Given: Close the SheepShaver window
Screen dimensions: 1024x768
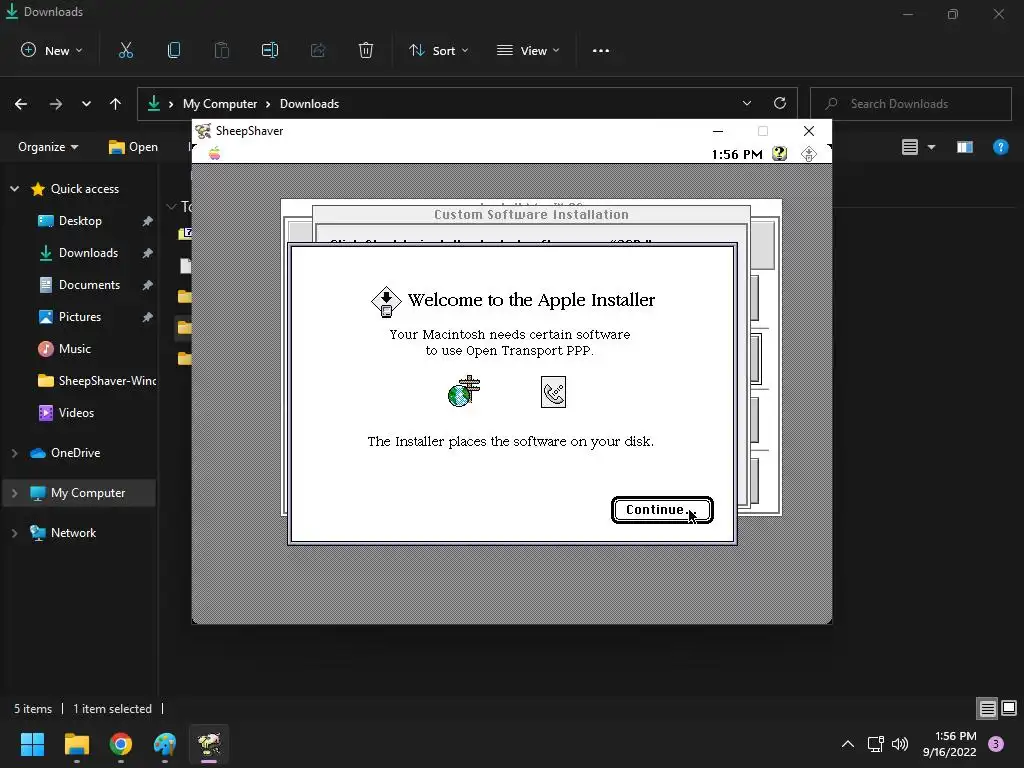Looking at the screenshot, I should click(x=808, y=131).
